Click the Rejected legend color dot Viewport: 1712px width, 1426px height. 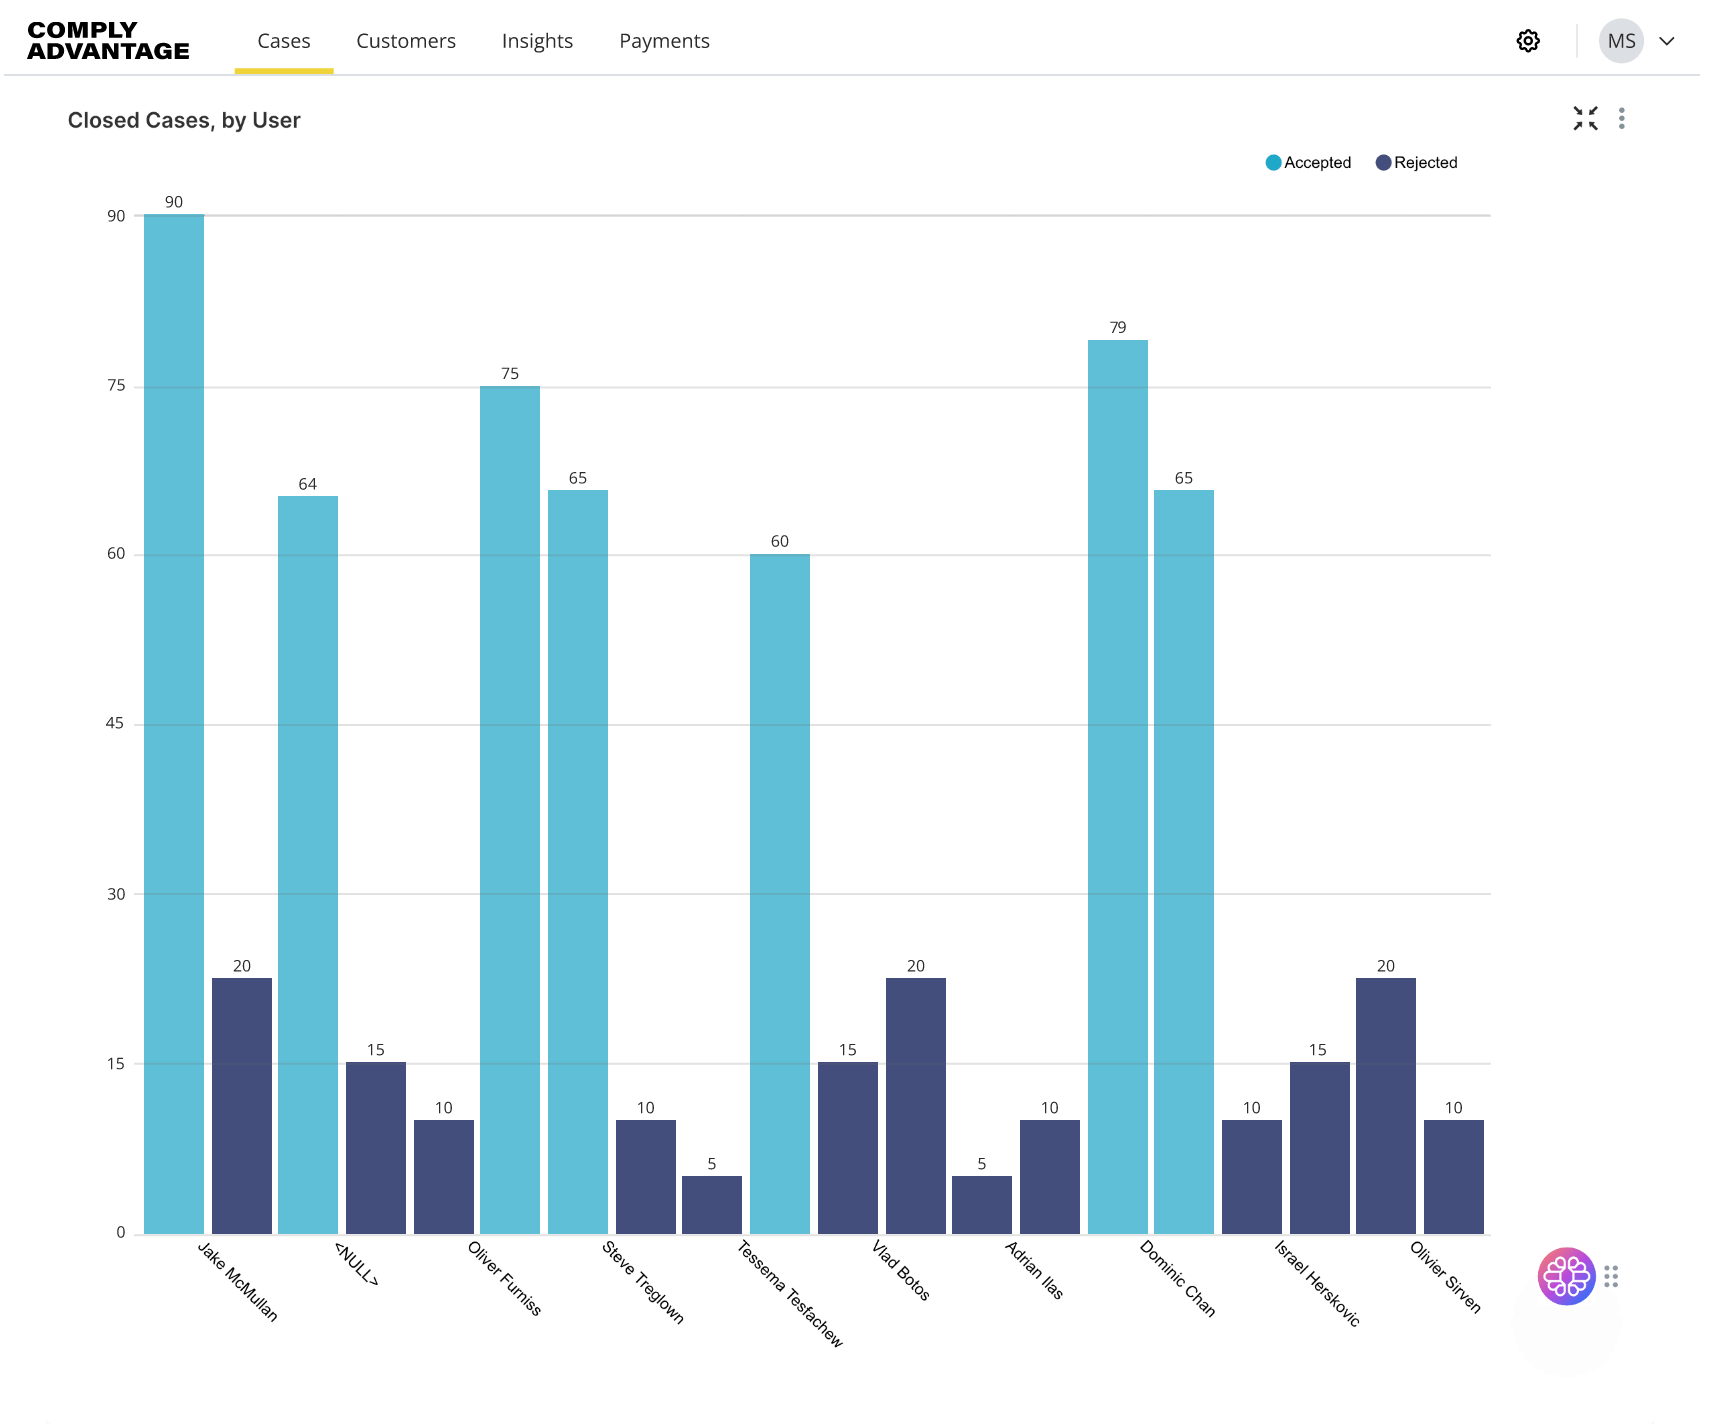[x=1383, y=163]
